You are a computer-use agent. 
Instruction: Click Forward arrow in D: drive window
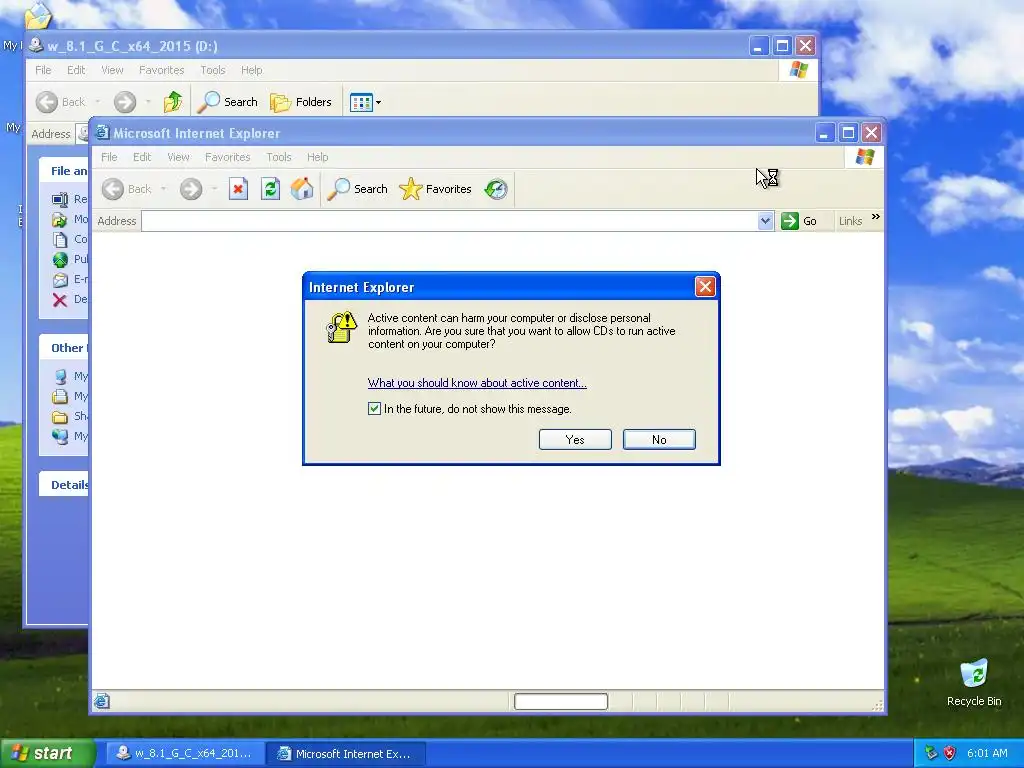[x=125, y=102]
